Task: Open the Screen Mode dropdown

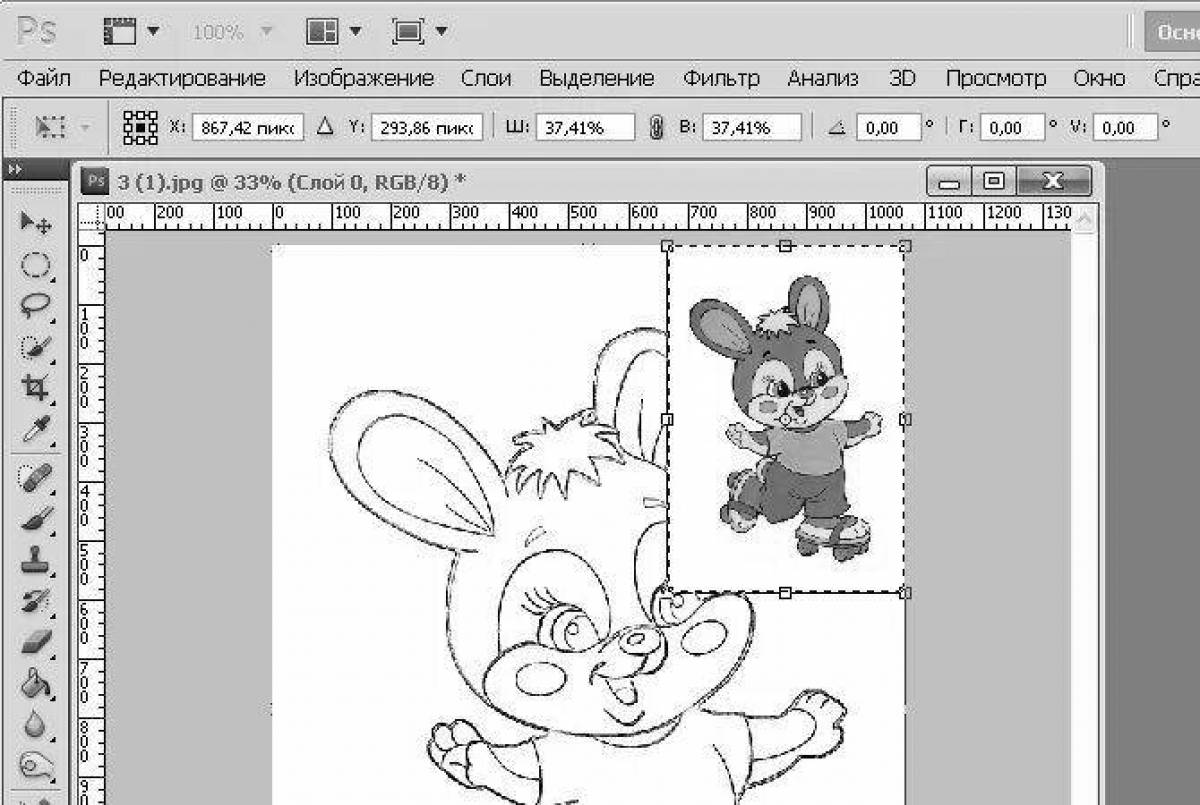Action: coord(419,32)
